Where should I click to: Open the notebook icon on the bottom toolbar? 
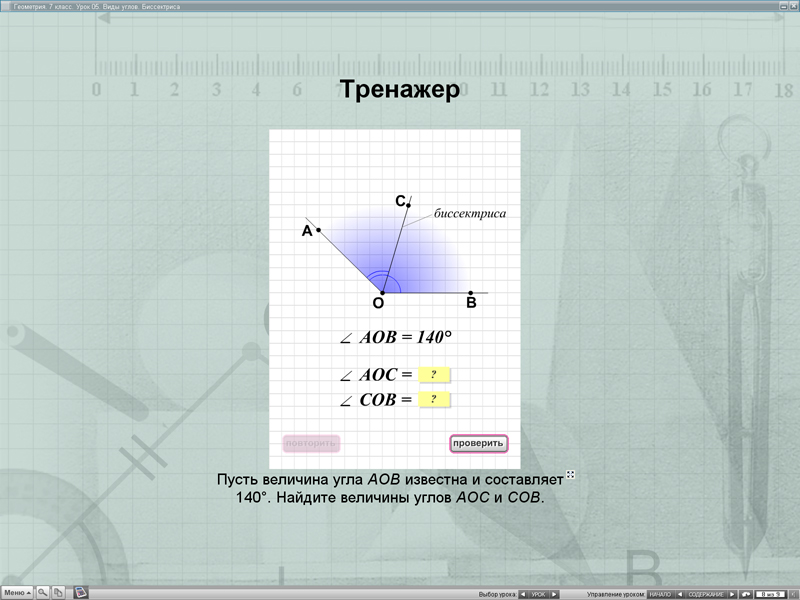[x=81, y=593]
